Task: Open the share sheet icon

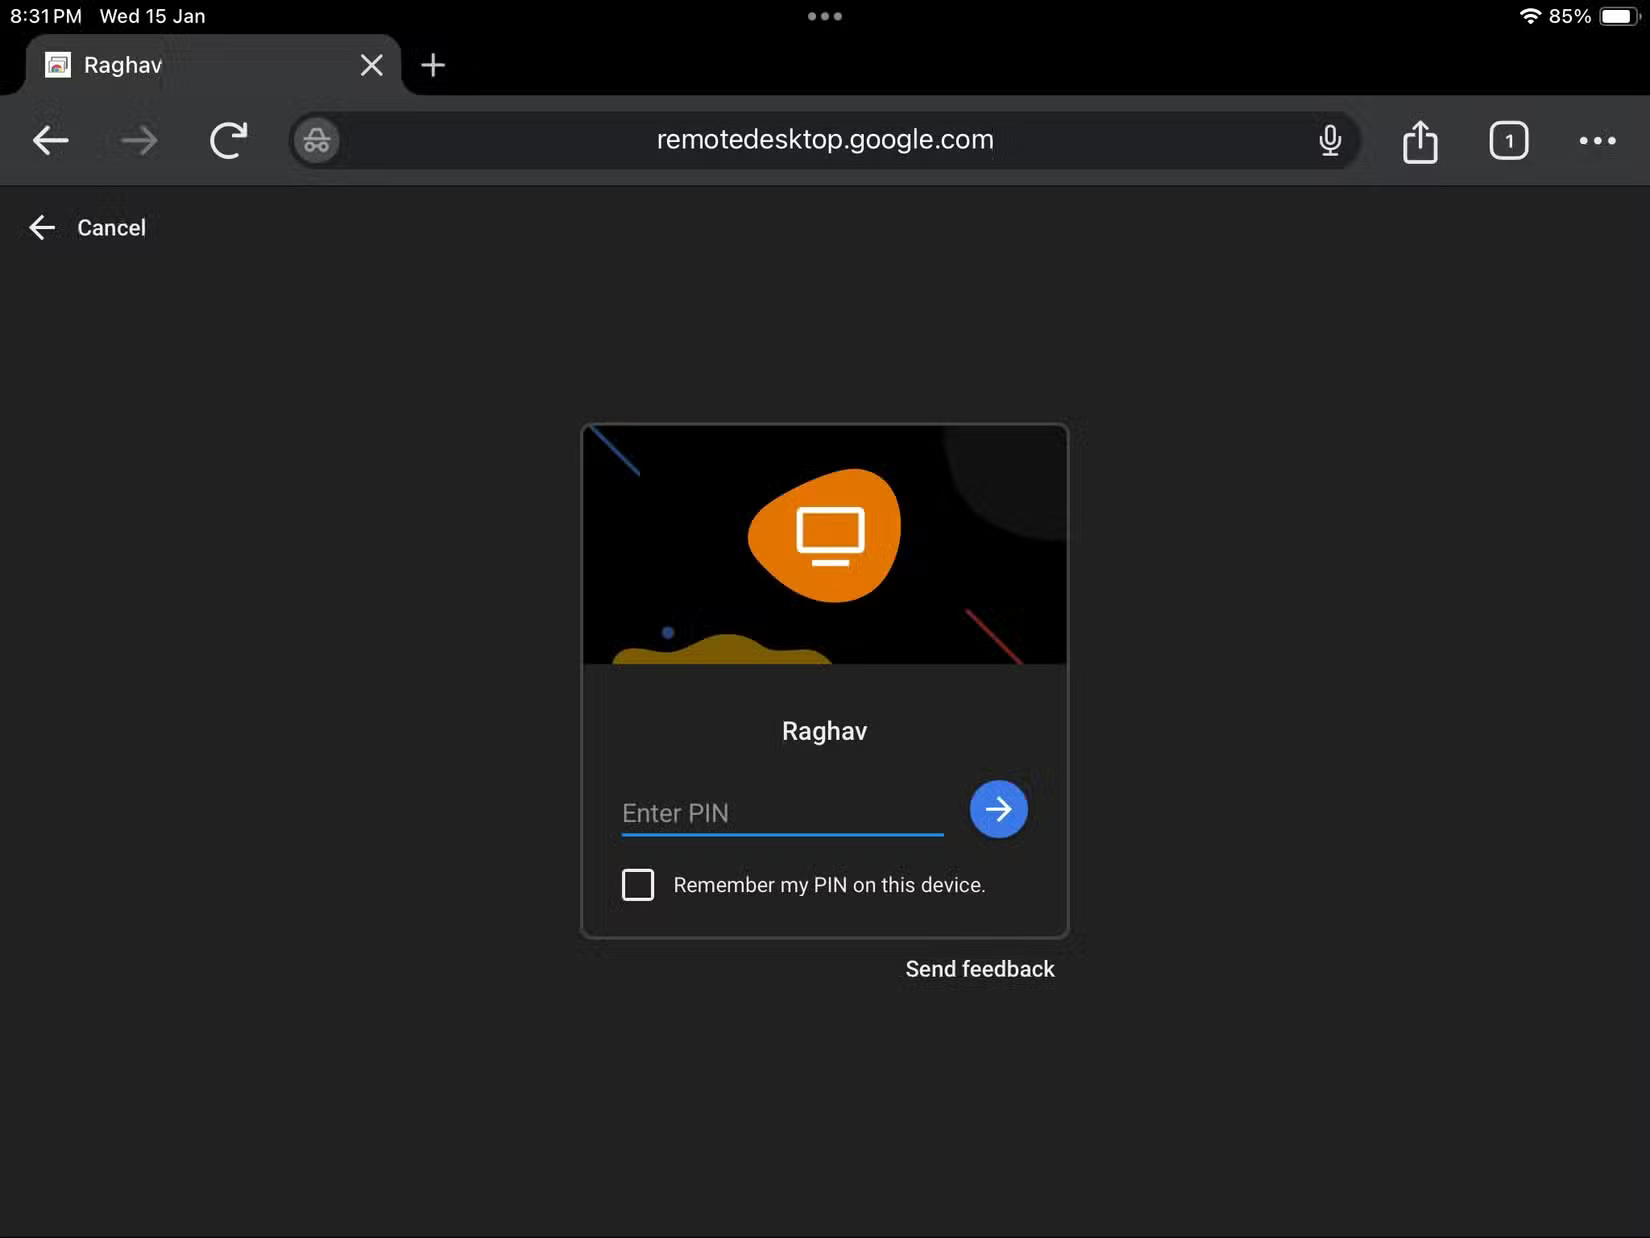Action: pos(1420,140)
